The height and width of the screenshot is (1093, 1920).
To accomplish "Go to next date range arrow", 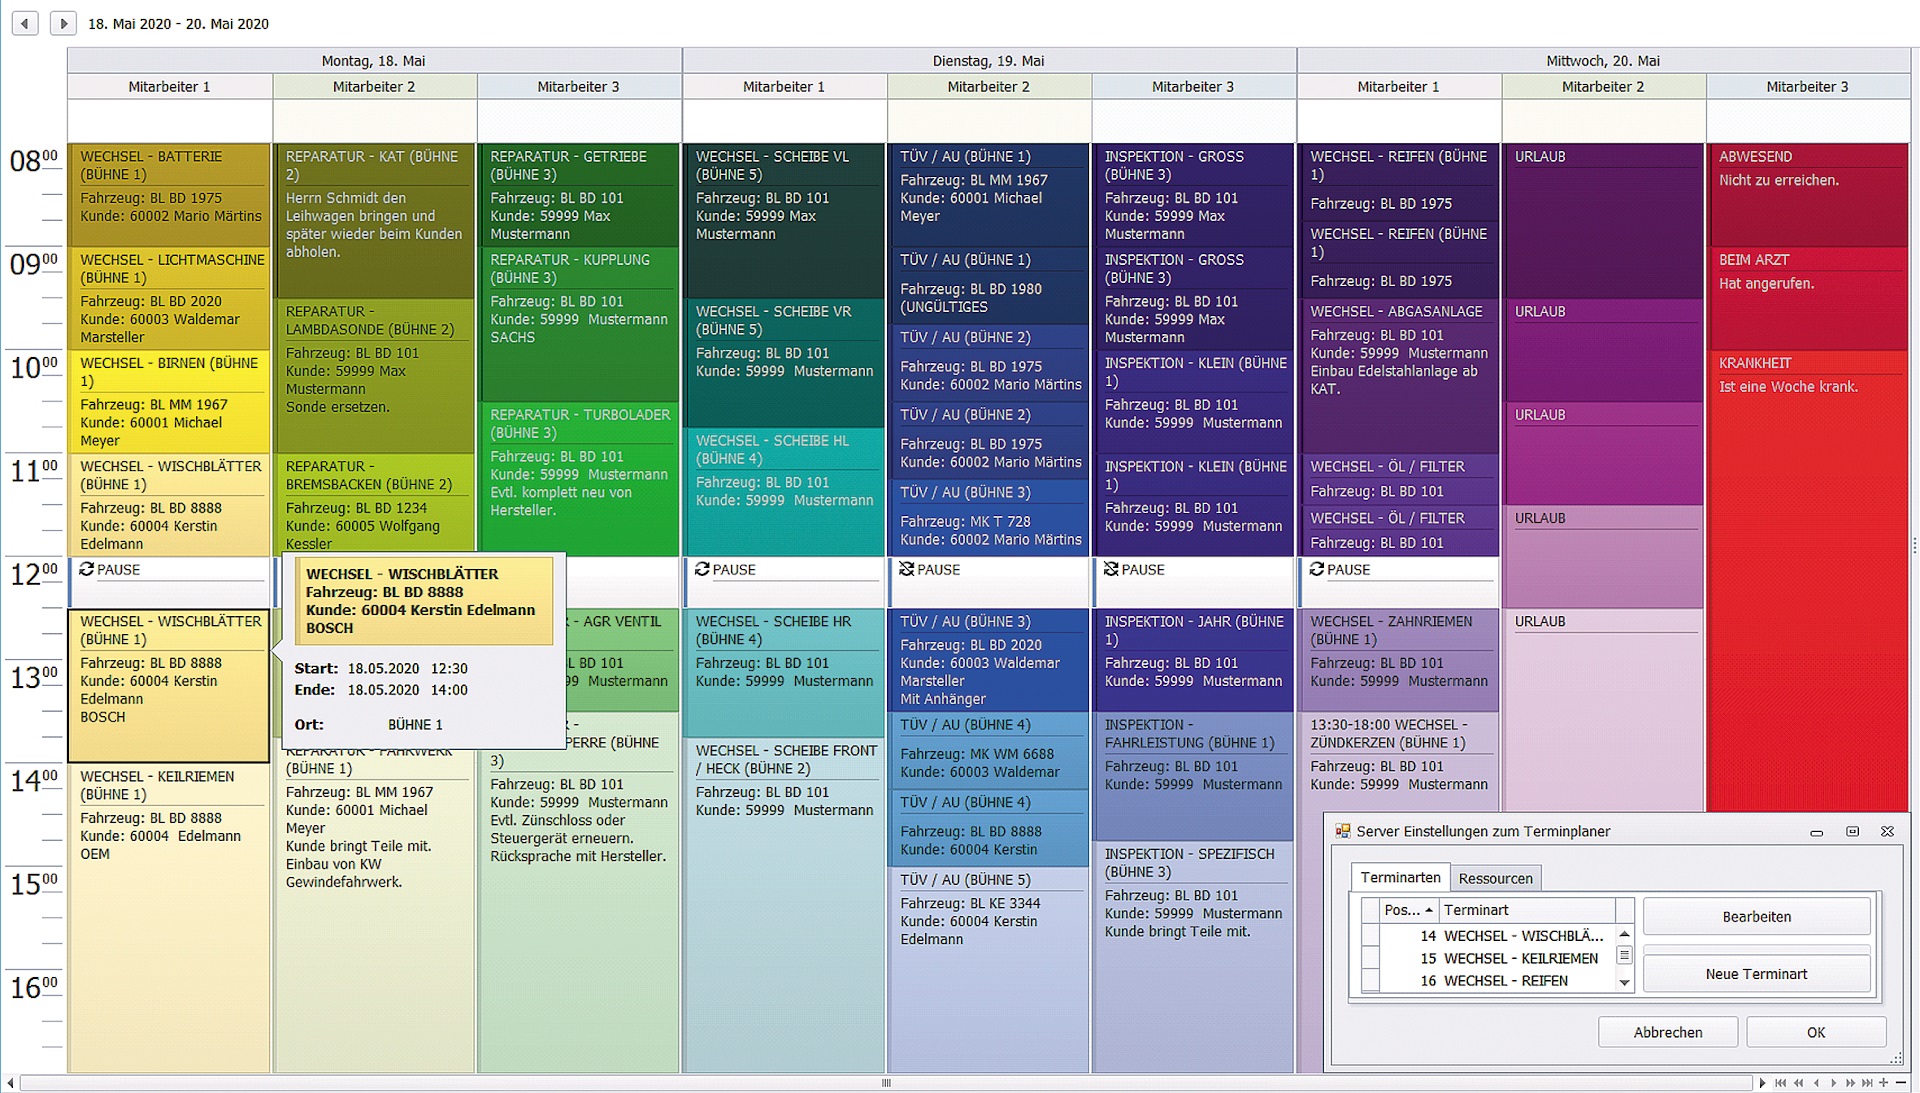I will tap(63, 23).
